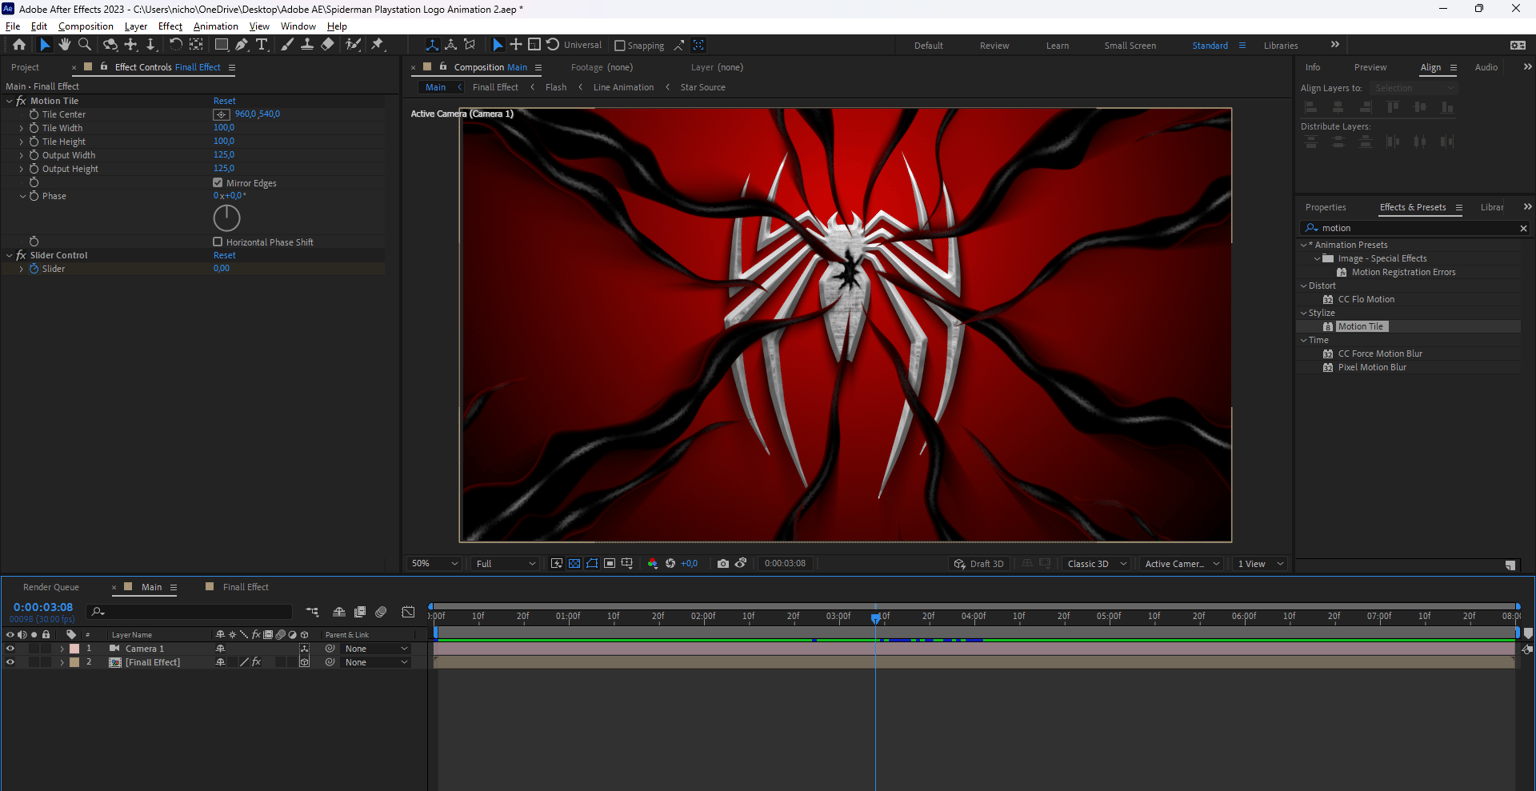Select the Clone Stamp tool
Screen dimensions: 1536x791
click(x=307, y=45)
